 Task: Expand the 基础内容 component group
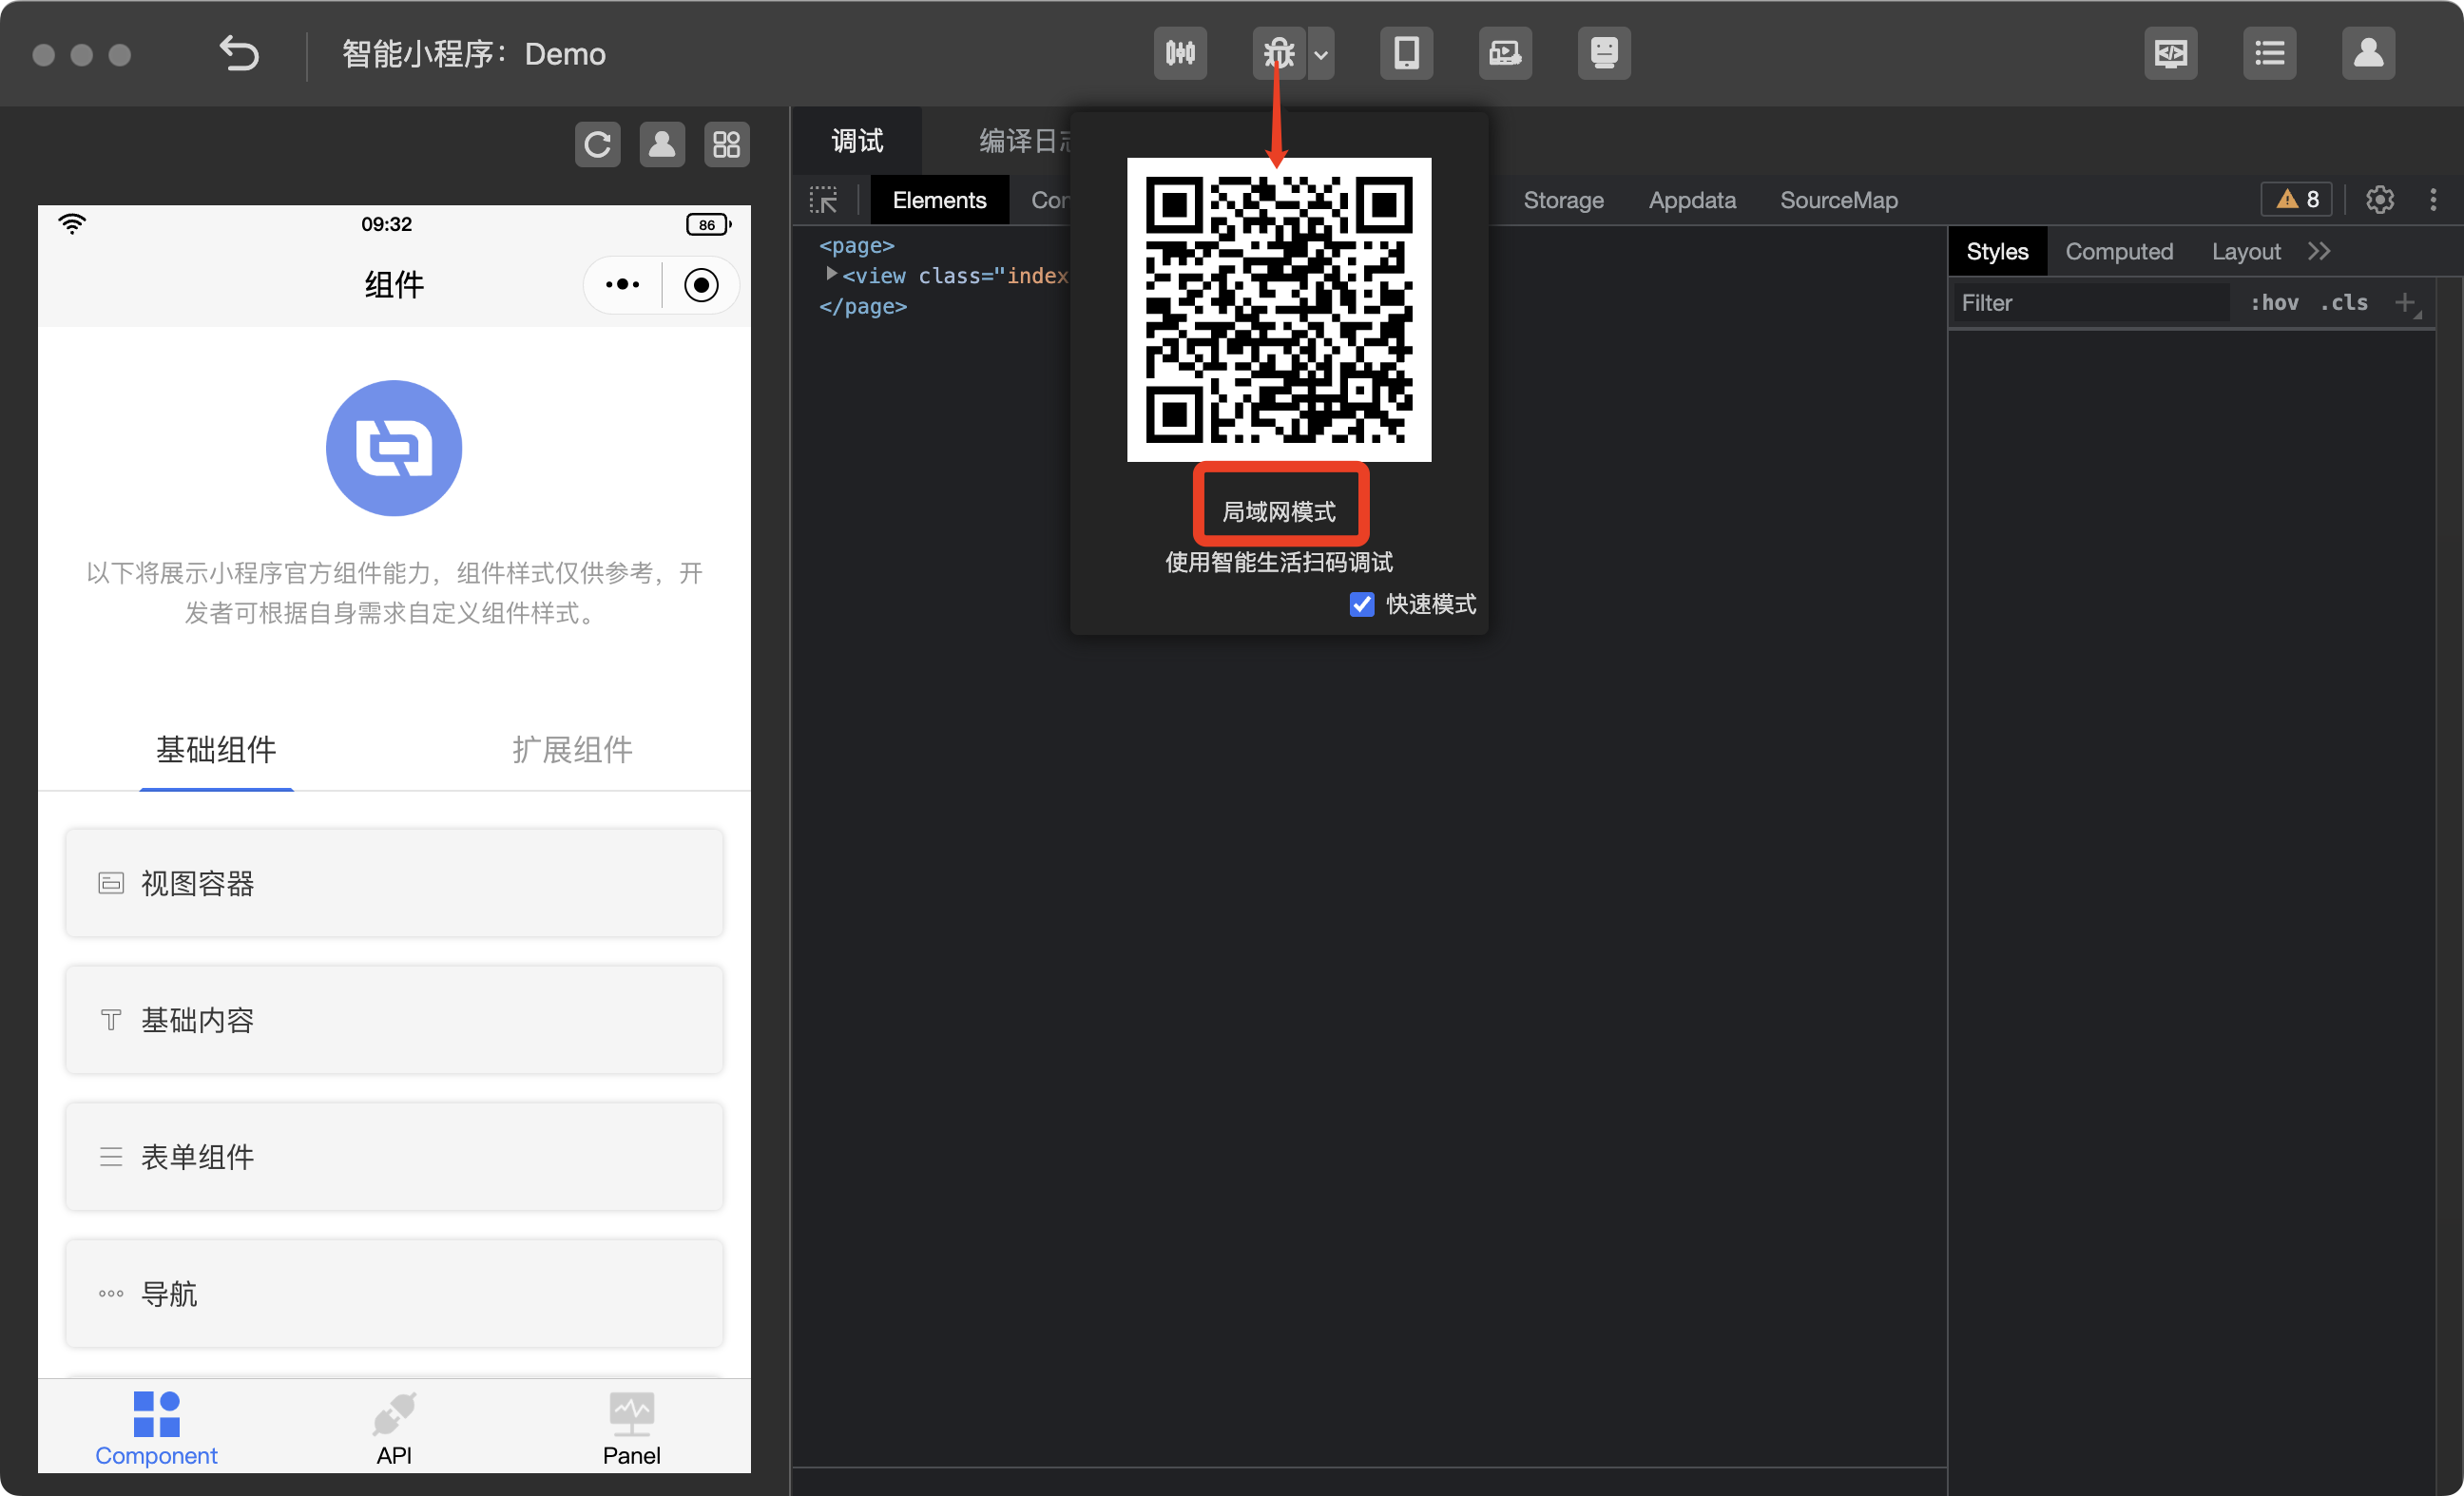(x=394, y=1020)
